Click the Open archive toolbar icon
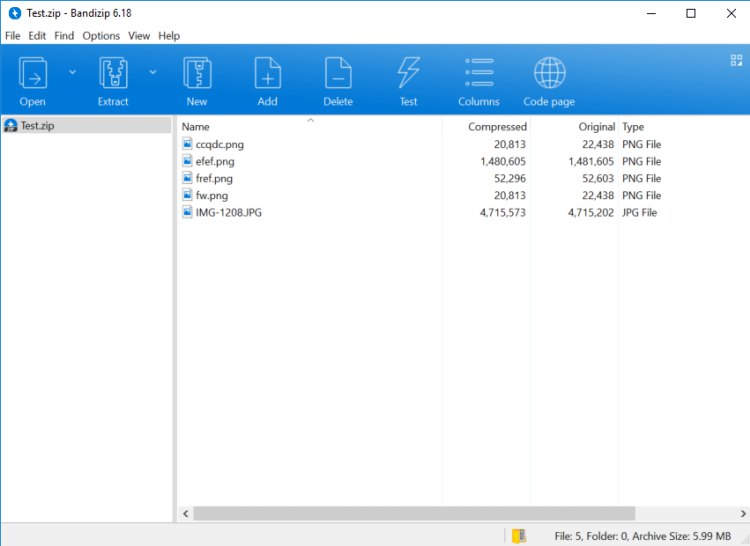Screen dimensions: 750x546 pyautogui.click(x=33, y=75)
